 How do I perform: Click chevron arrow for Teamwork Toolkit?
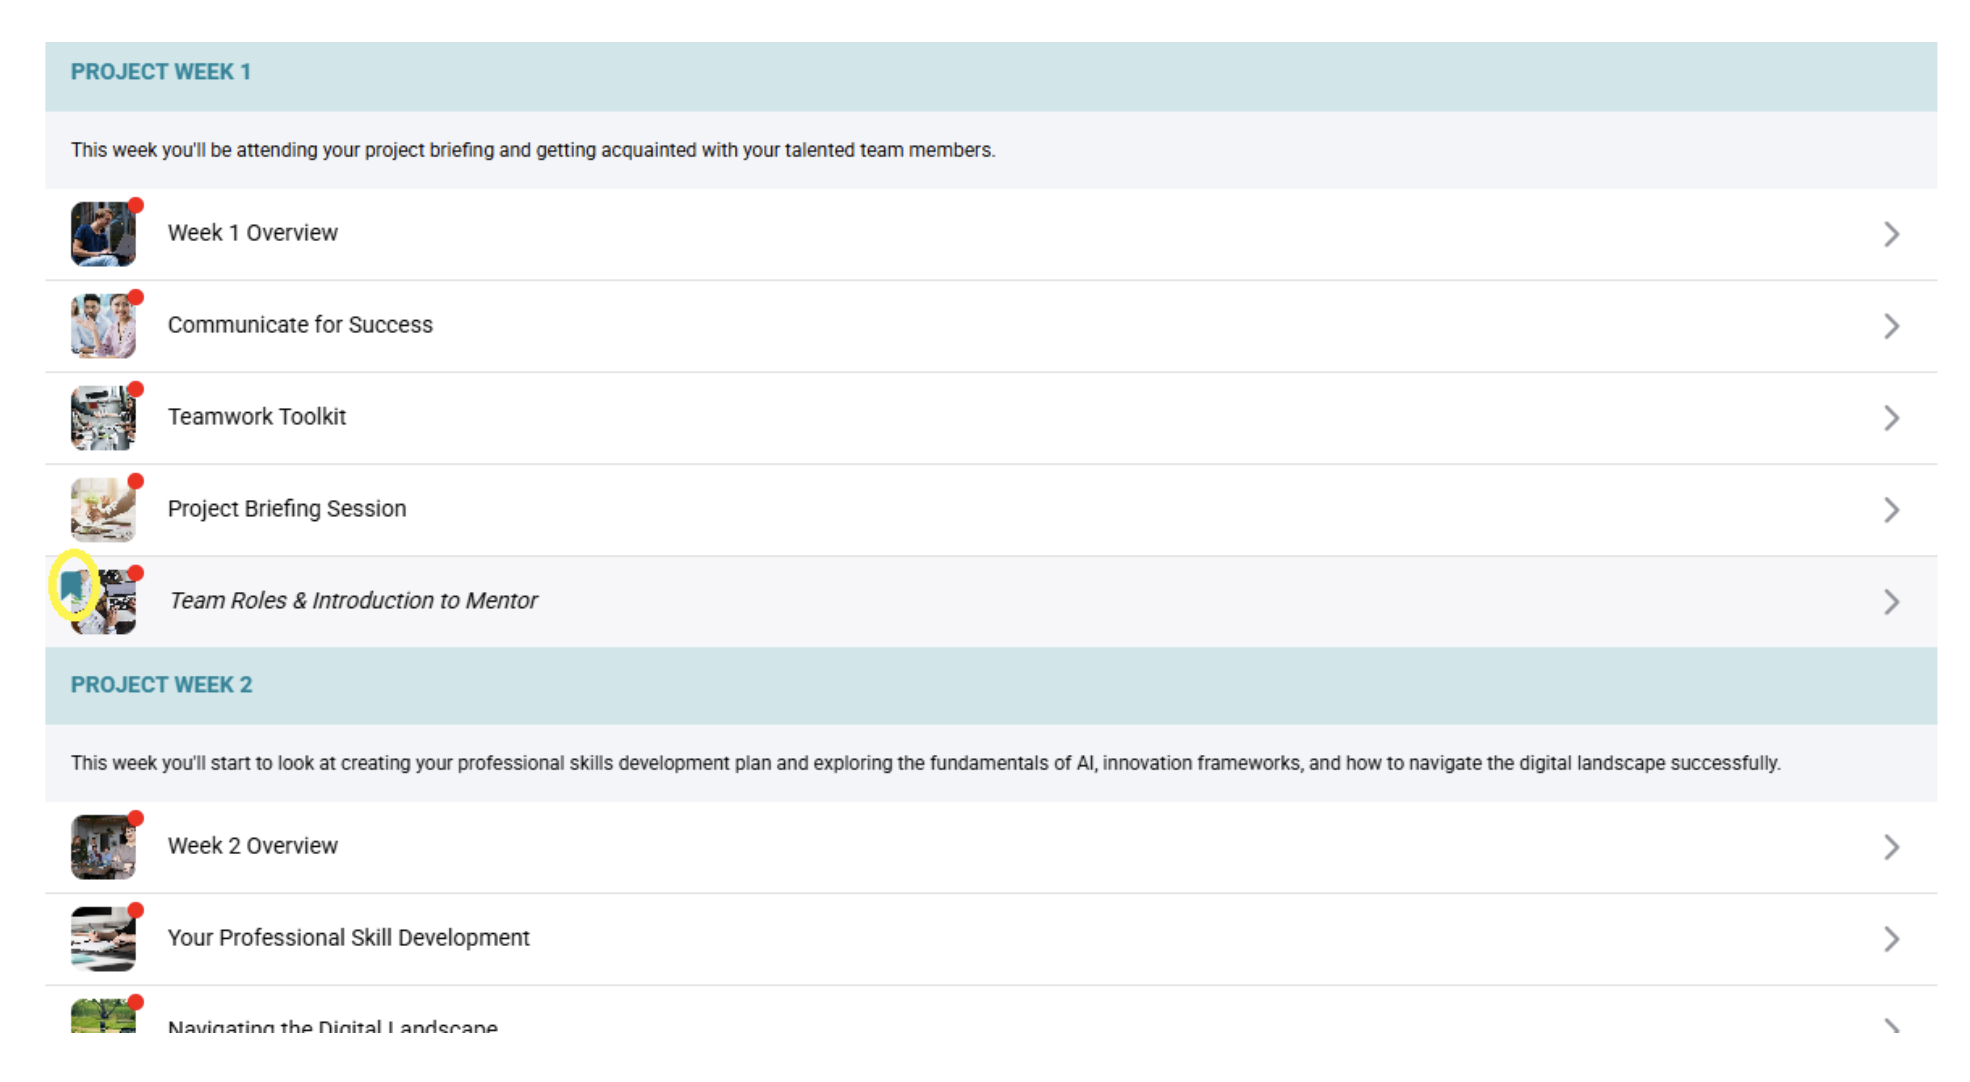coord(1890,418)
